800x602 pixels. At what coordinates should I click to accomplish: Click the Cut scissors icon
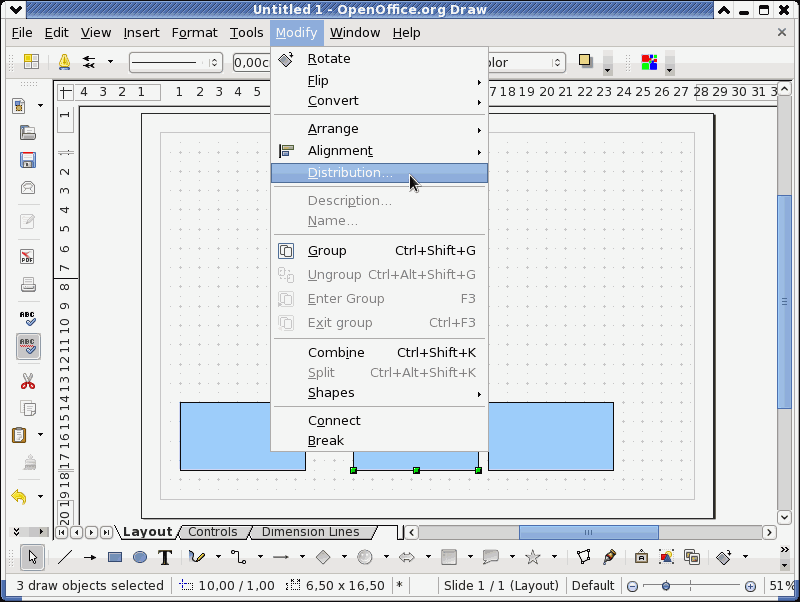(x=28, y=381)
